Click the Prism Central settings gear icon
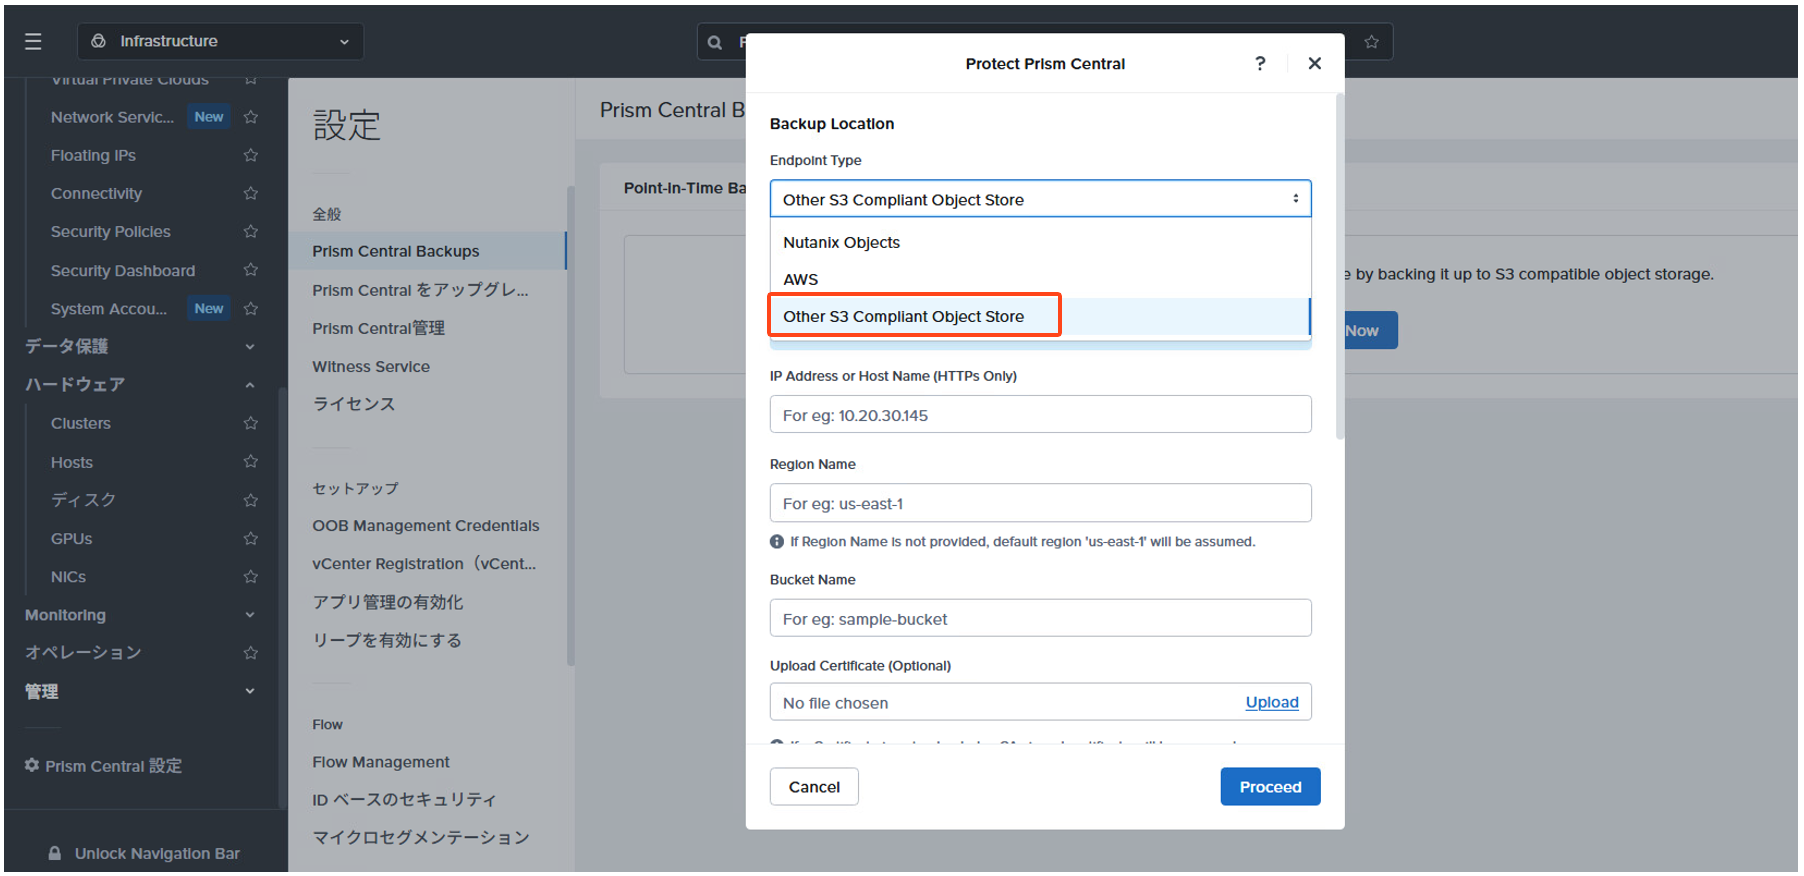 point(32,766)
